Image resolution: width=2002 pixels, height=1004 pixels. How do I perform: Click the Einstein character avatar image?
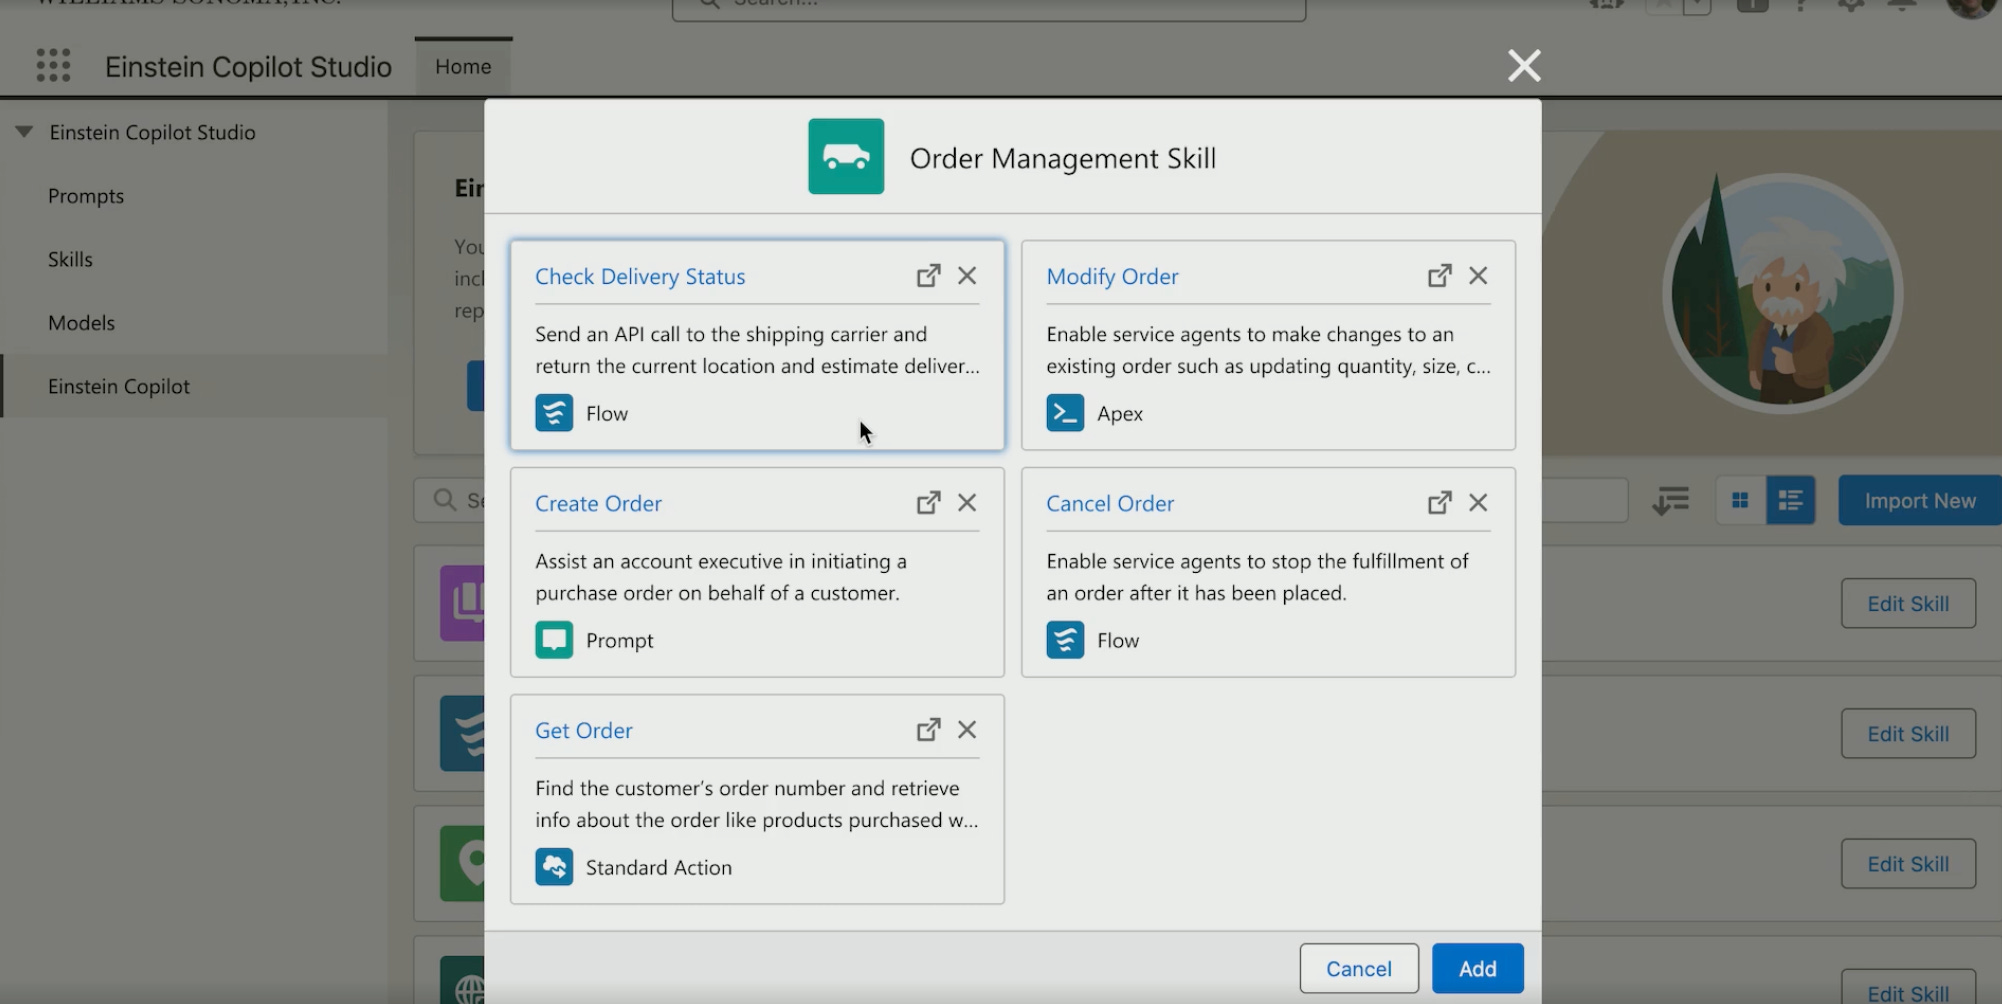click(x=1783, y=293)
